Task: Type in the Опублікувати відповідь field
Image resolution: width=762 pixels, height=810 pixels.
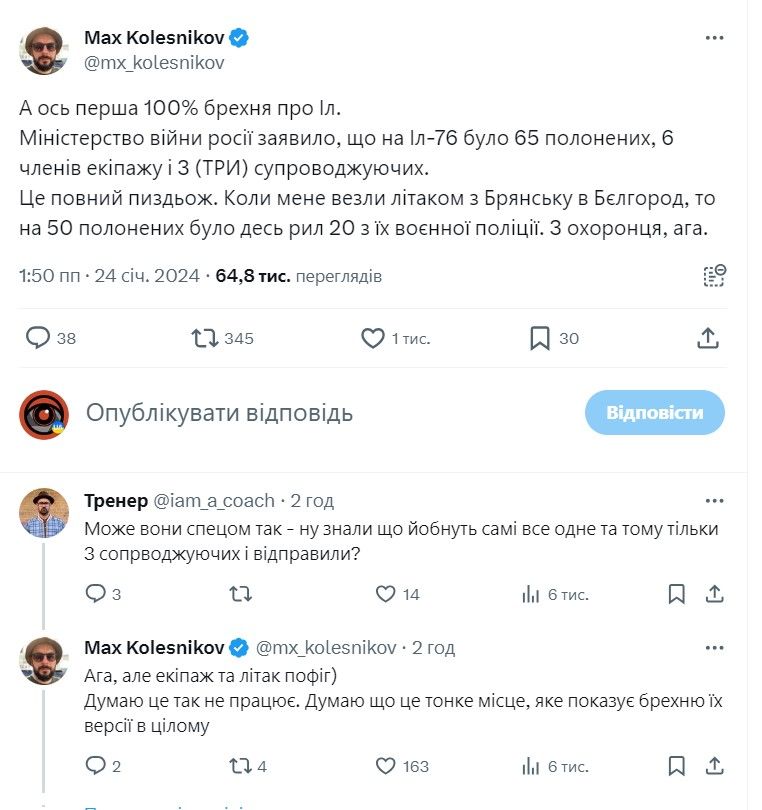Action: (300, 412)
